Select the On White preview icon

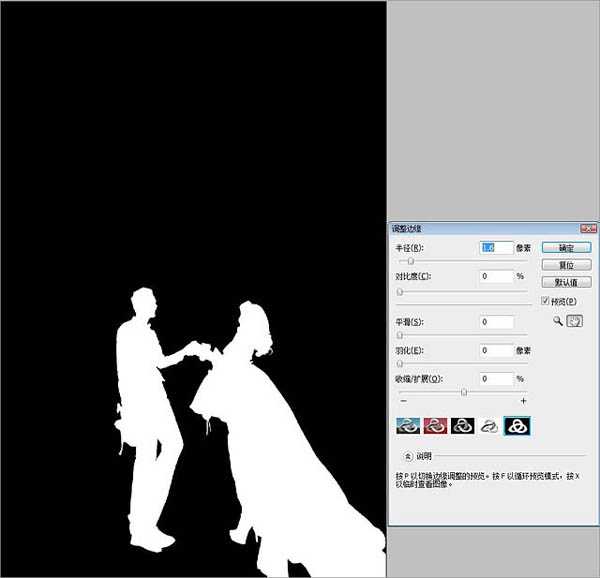coord(489,426)
